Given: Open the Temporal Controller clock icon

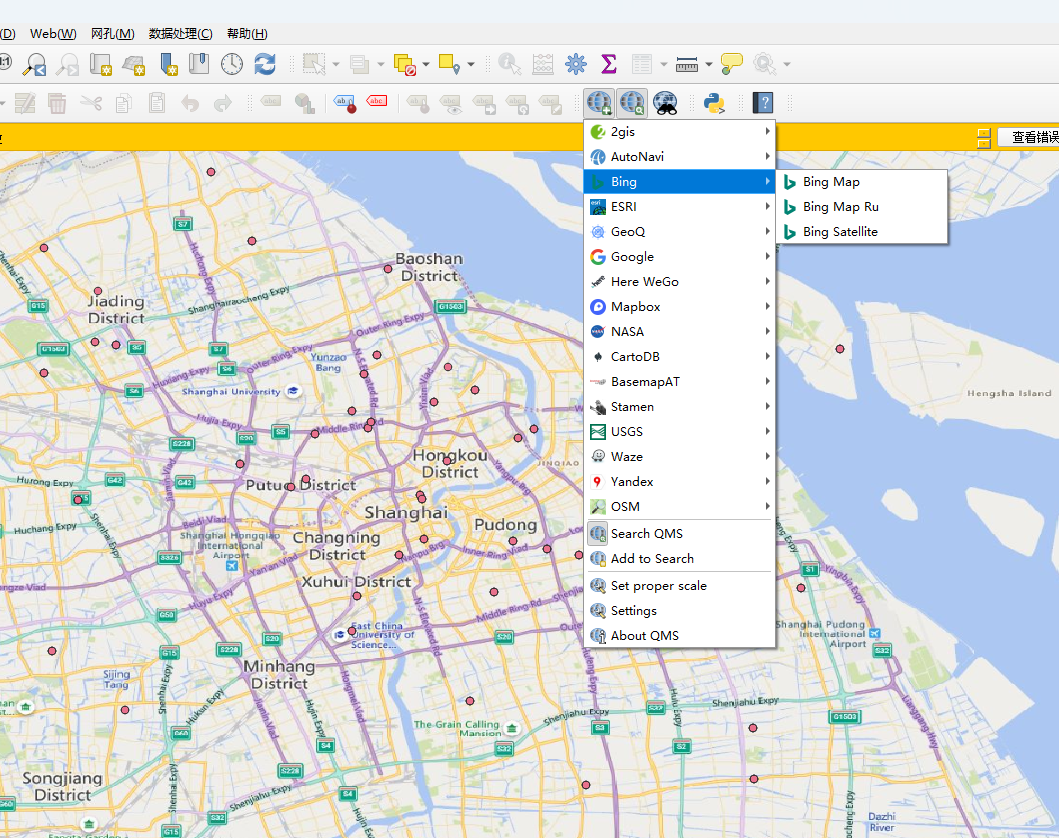Looking at the screenshot, I should point(232,64).
